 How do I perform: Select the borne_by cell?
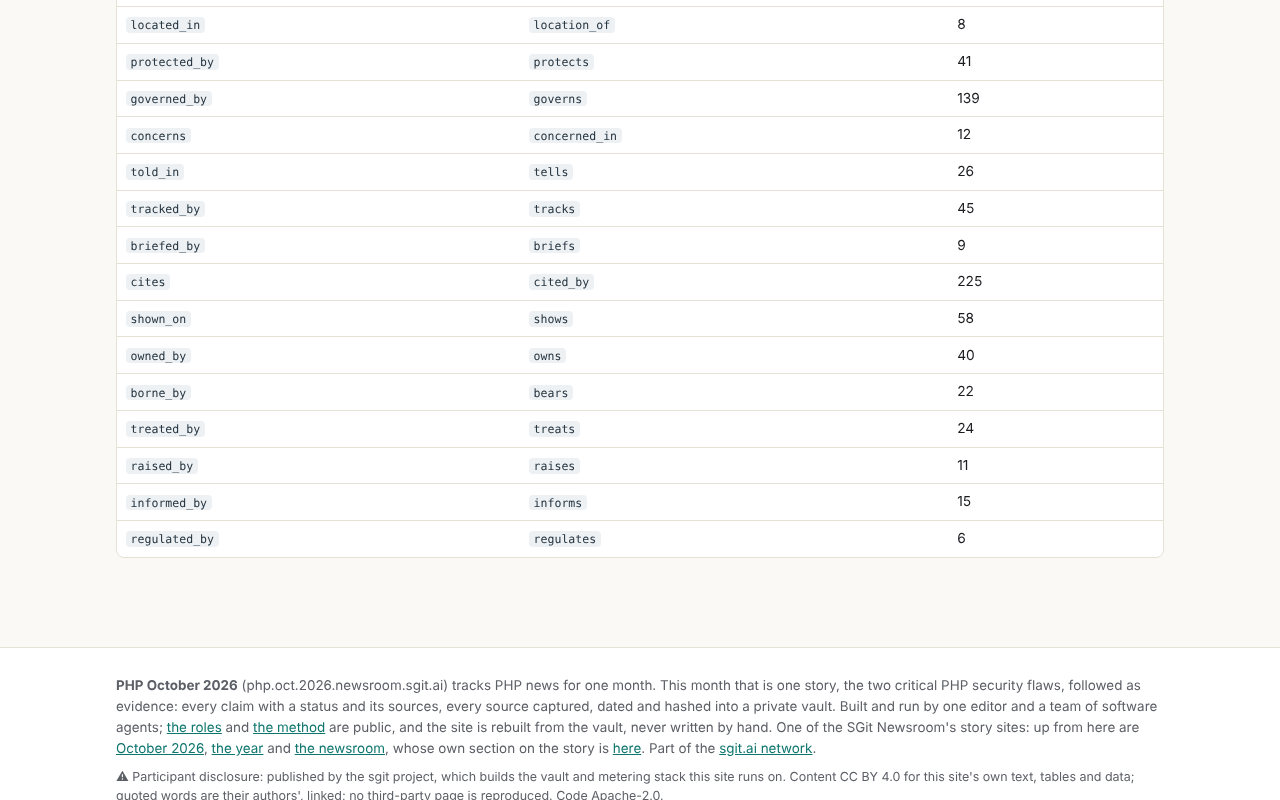tap(158, 393)
